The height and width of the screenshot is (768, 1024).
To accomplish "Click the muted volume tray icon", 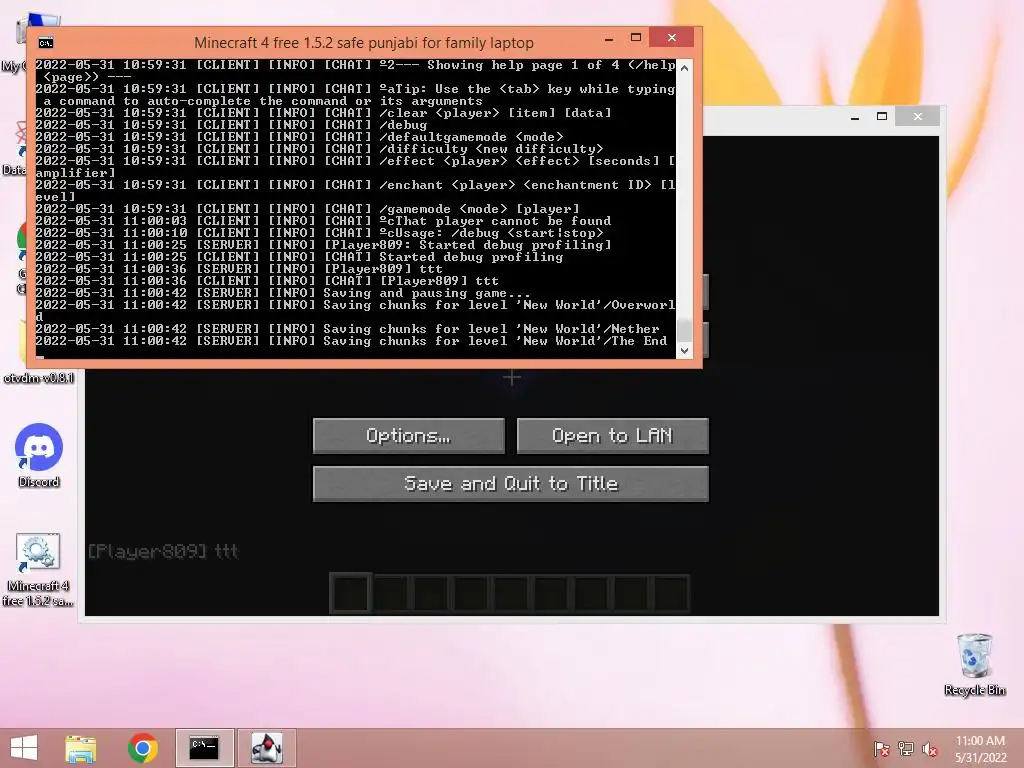I will click(930, 748).
